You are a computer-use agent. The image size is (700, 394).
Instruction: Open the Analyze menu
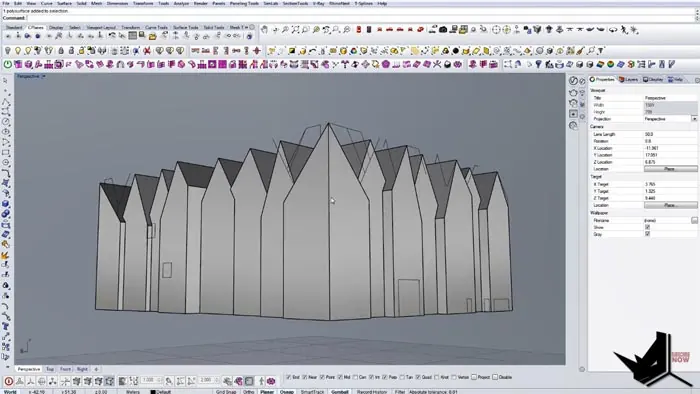point(181,3)
